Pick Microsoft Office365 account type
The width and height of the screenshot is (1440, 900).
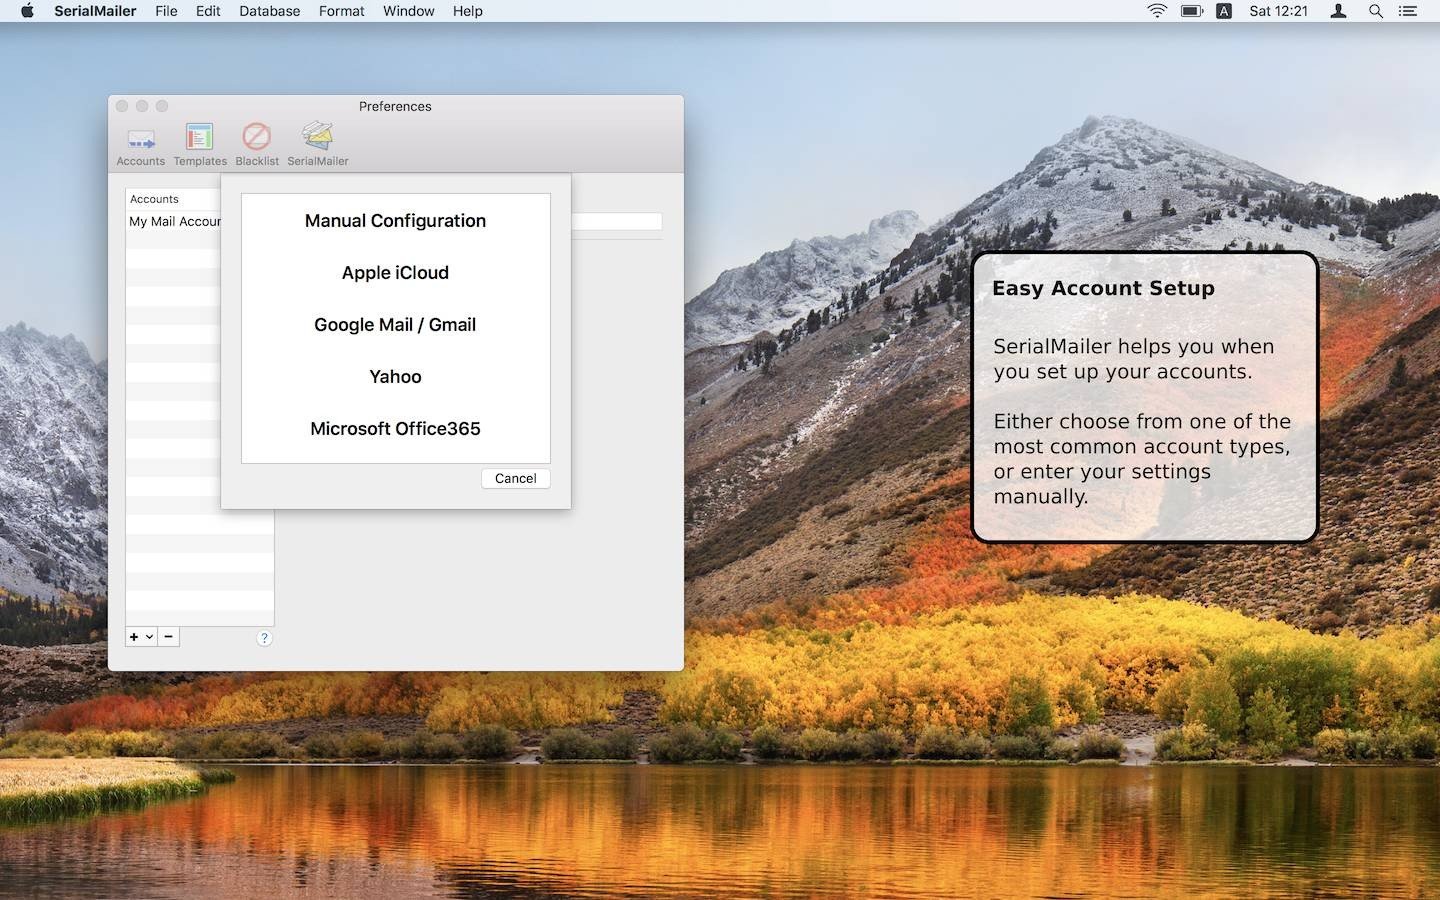pyautogui.click(x=395, y=429)
